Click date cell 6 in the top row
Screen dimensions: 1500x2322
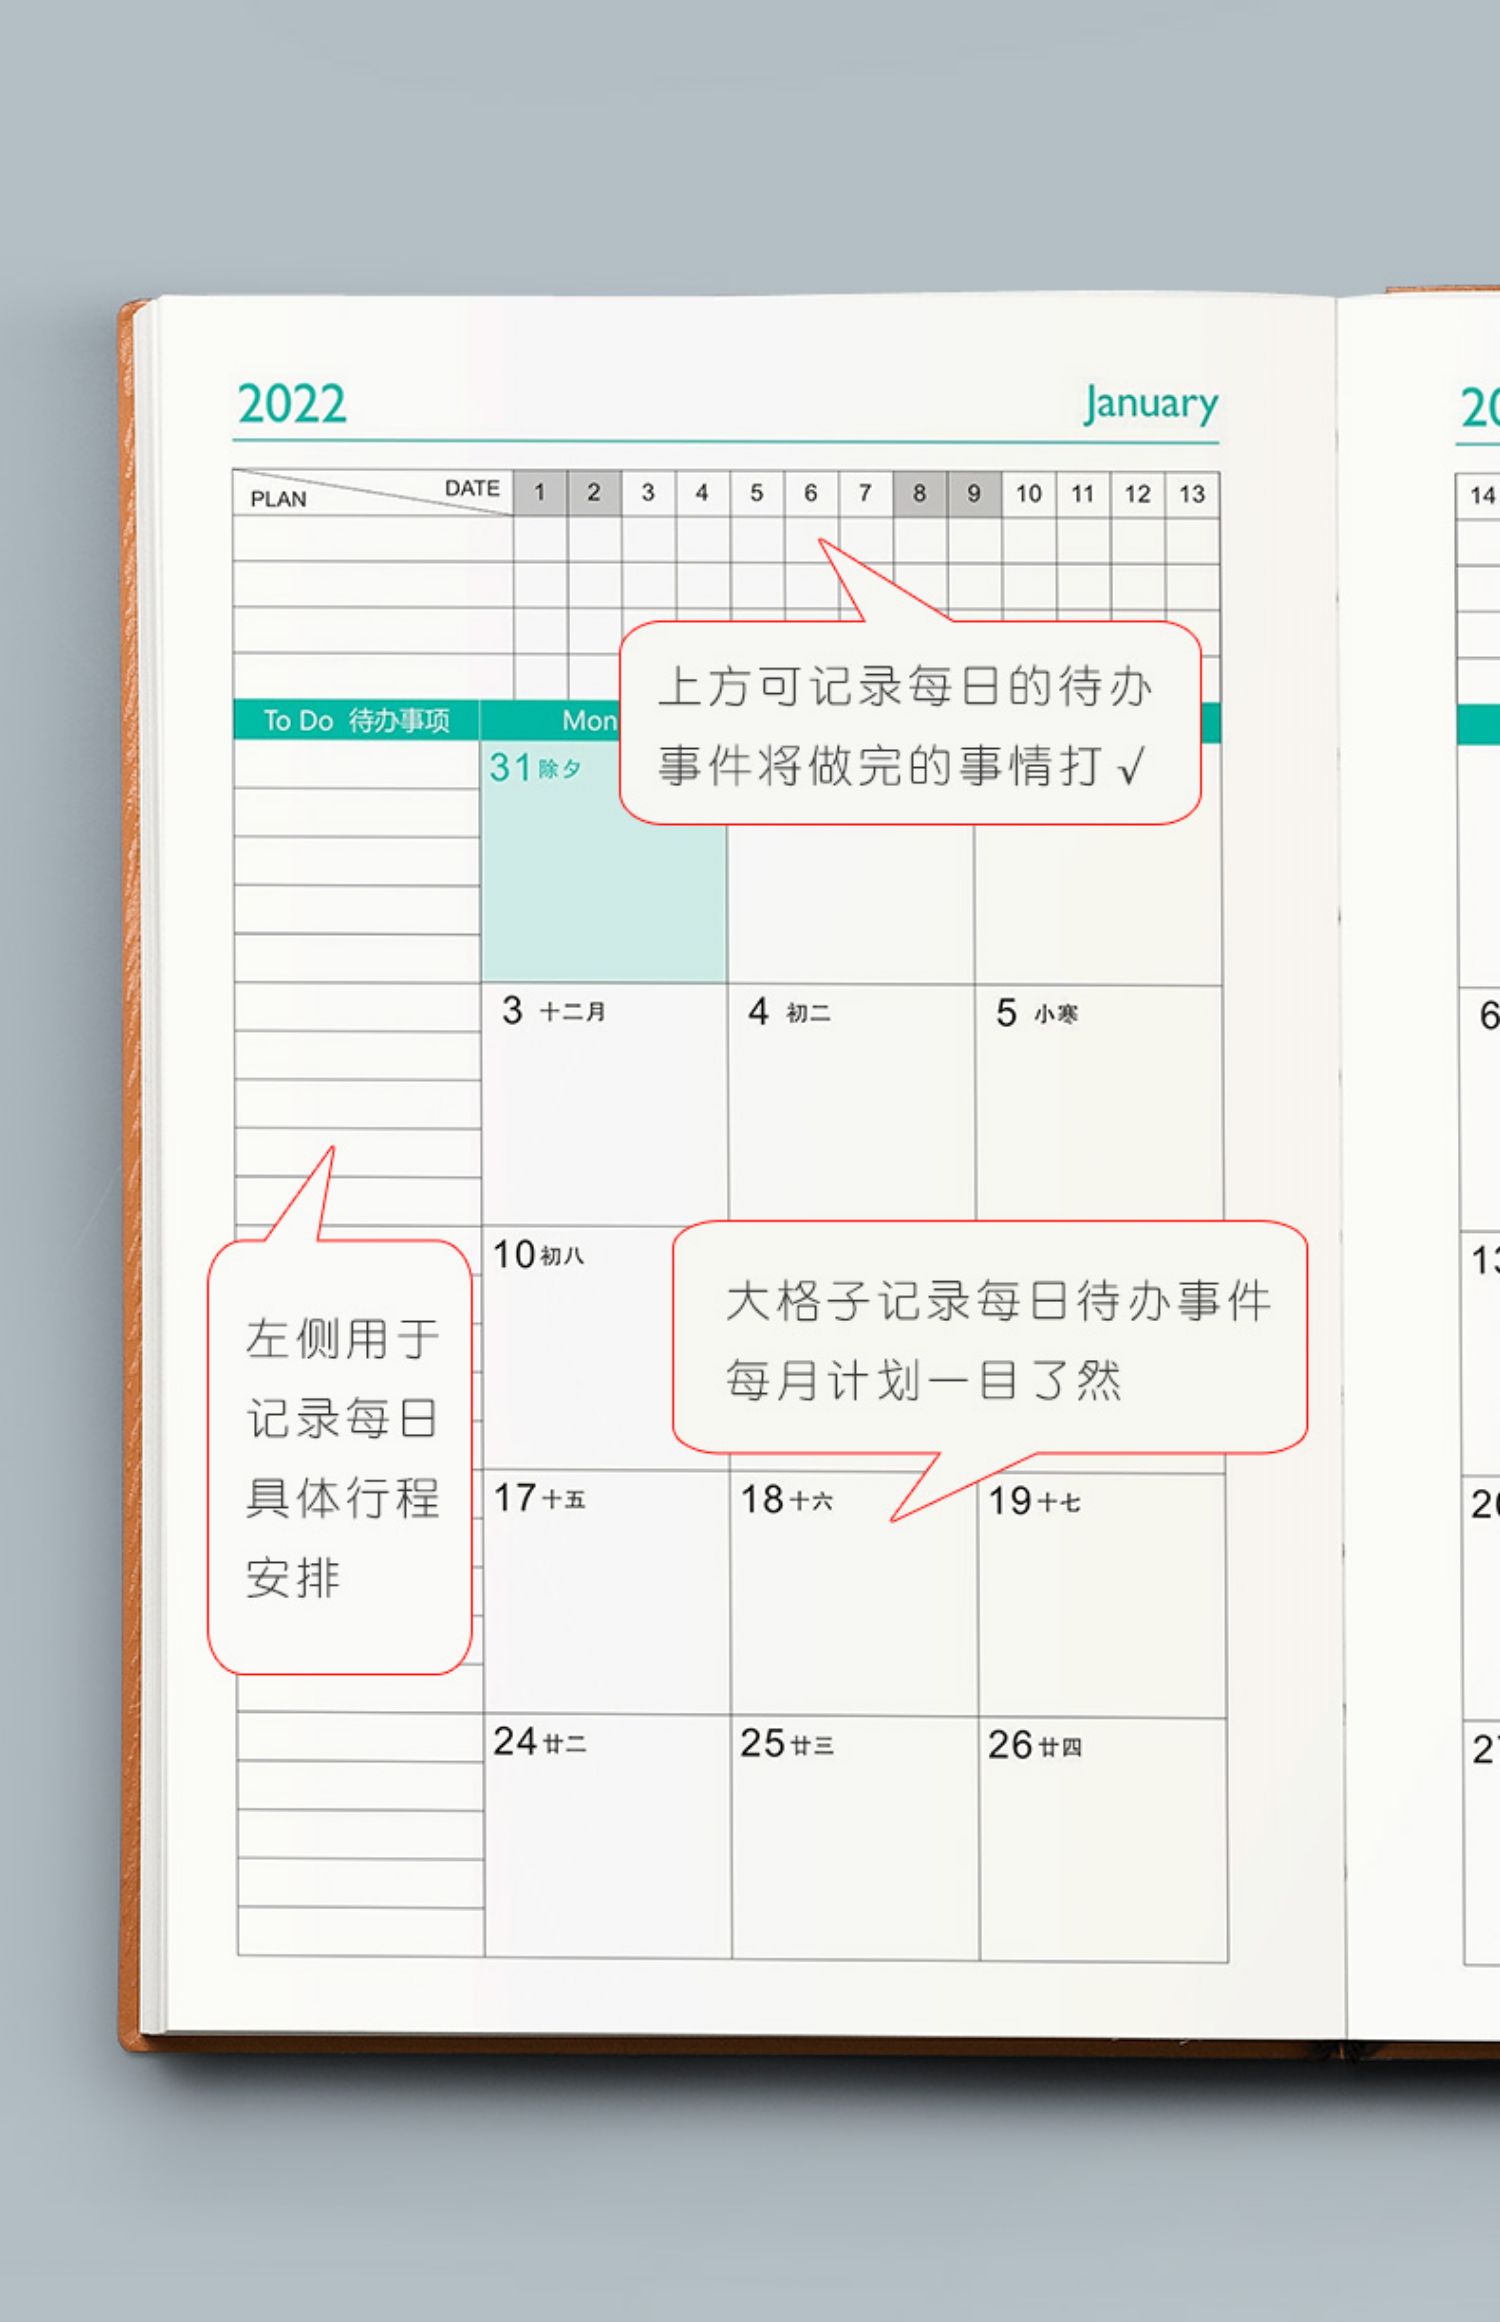point(811,493)
